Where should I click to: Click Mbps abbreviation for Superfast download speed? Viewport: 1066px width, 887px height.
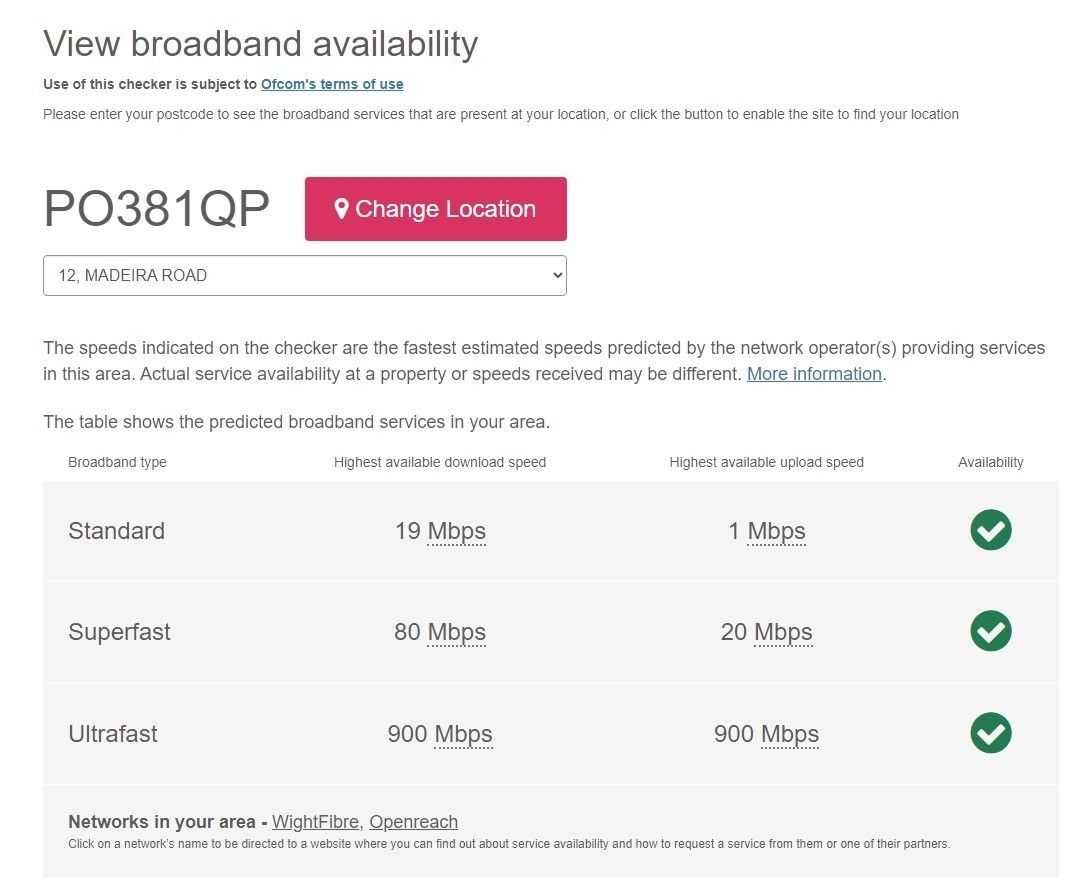click(456, 632)
